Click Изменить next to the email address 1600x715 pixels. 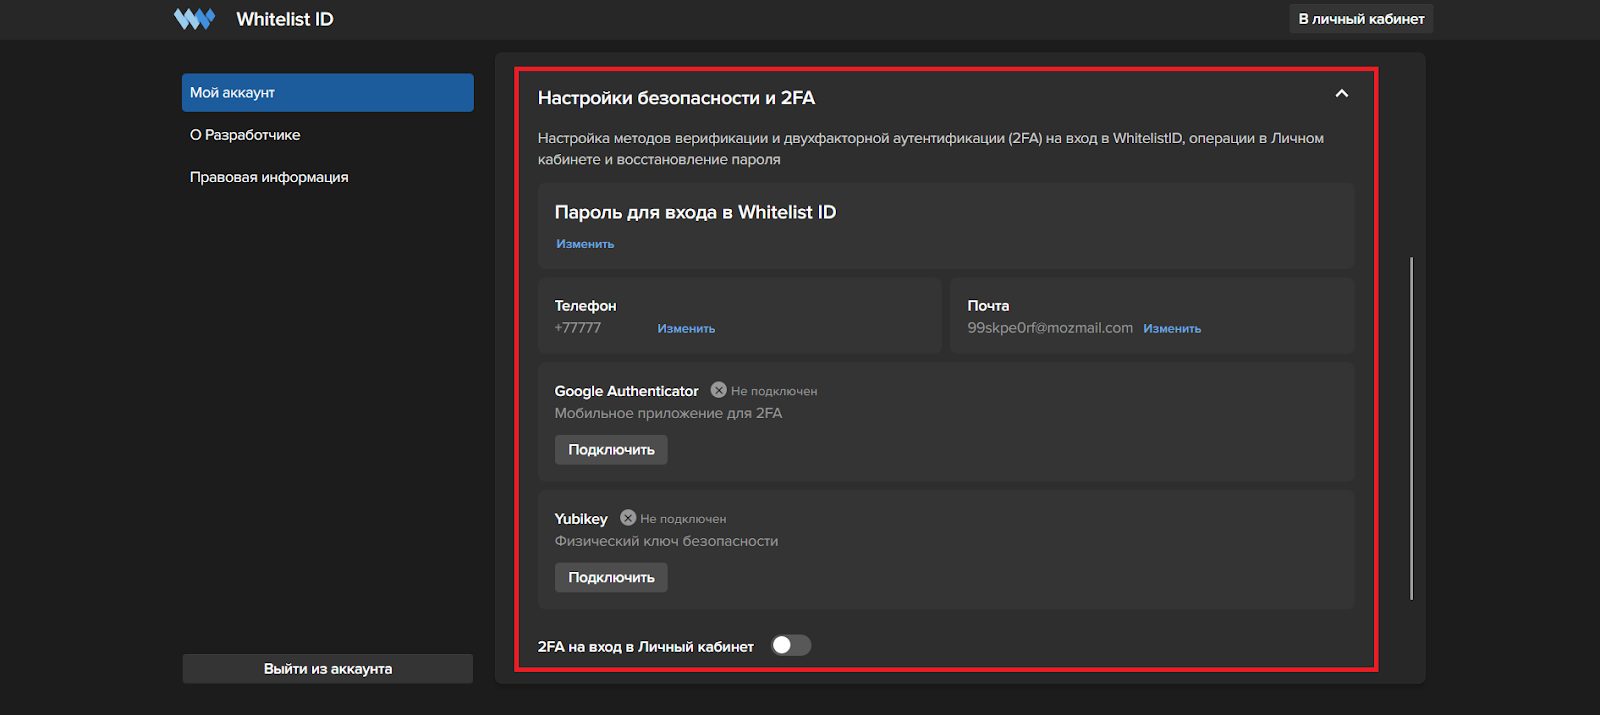(1172, 328)
